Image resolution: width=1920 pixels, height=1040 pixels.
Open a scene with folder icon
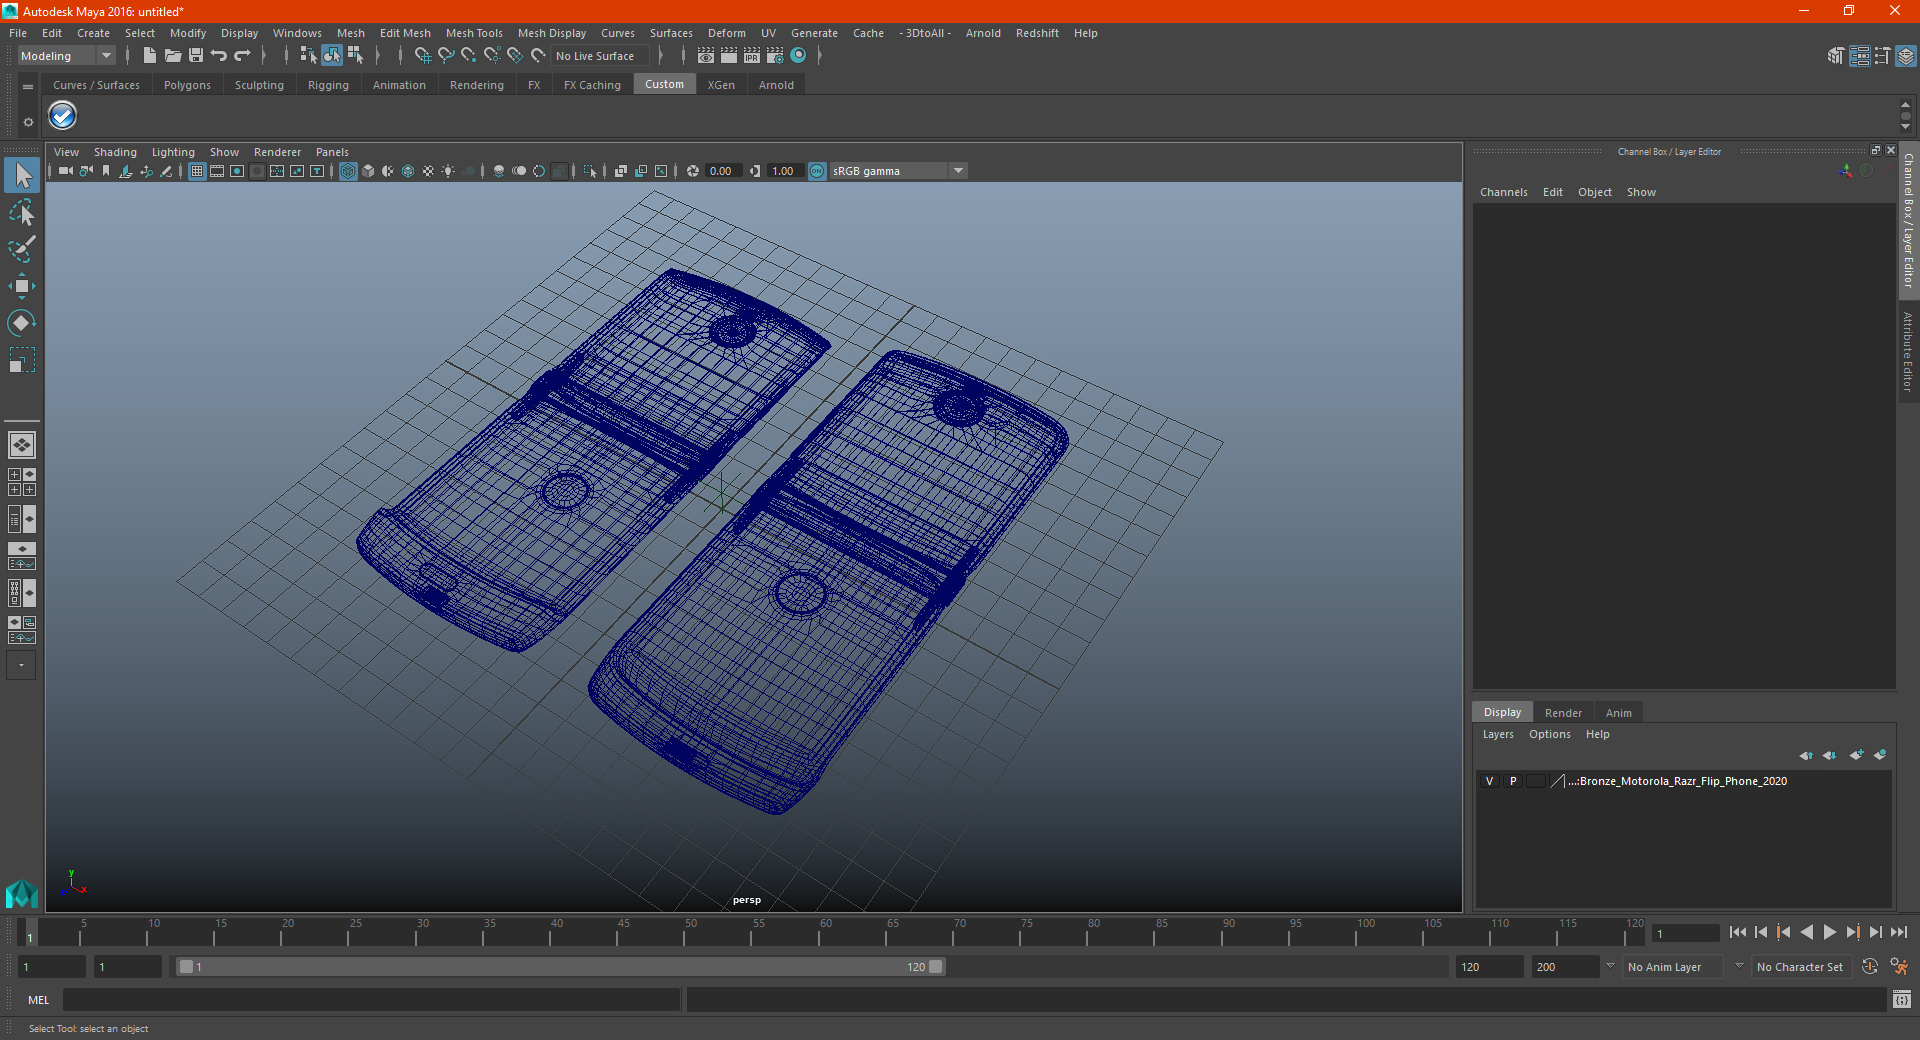coord(173,56)
